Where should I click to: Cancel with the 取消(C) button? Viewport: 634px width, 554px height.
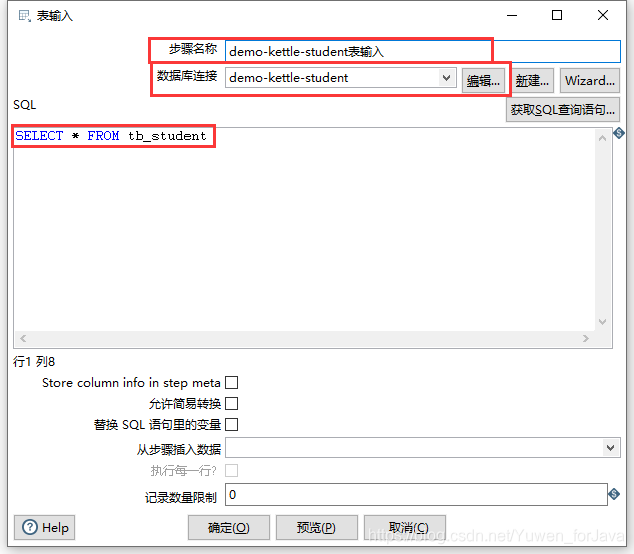[x=405, y=527]
